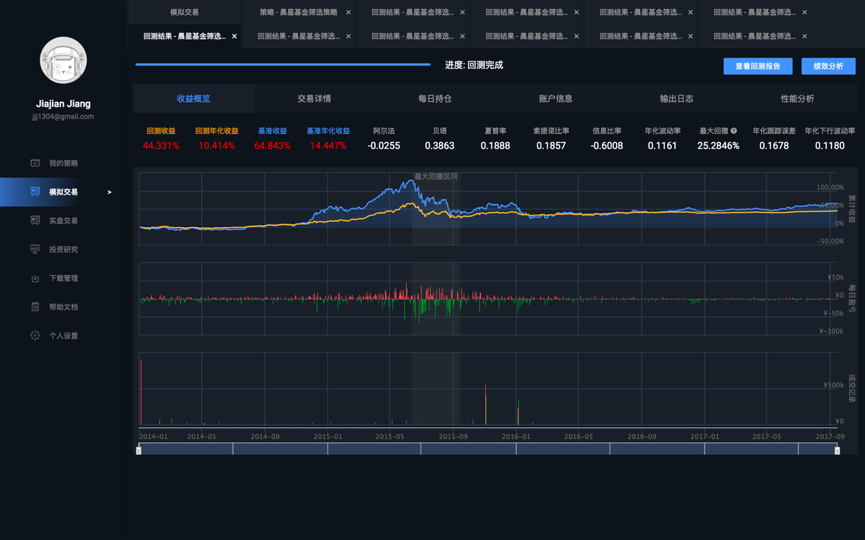Close the 策略-晨星基金筛选策略 tab
Image resolution: width=865 pixels, height=540 pixels.
click(348, 12)
